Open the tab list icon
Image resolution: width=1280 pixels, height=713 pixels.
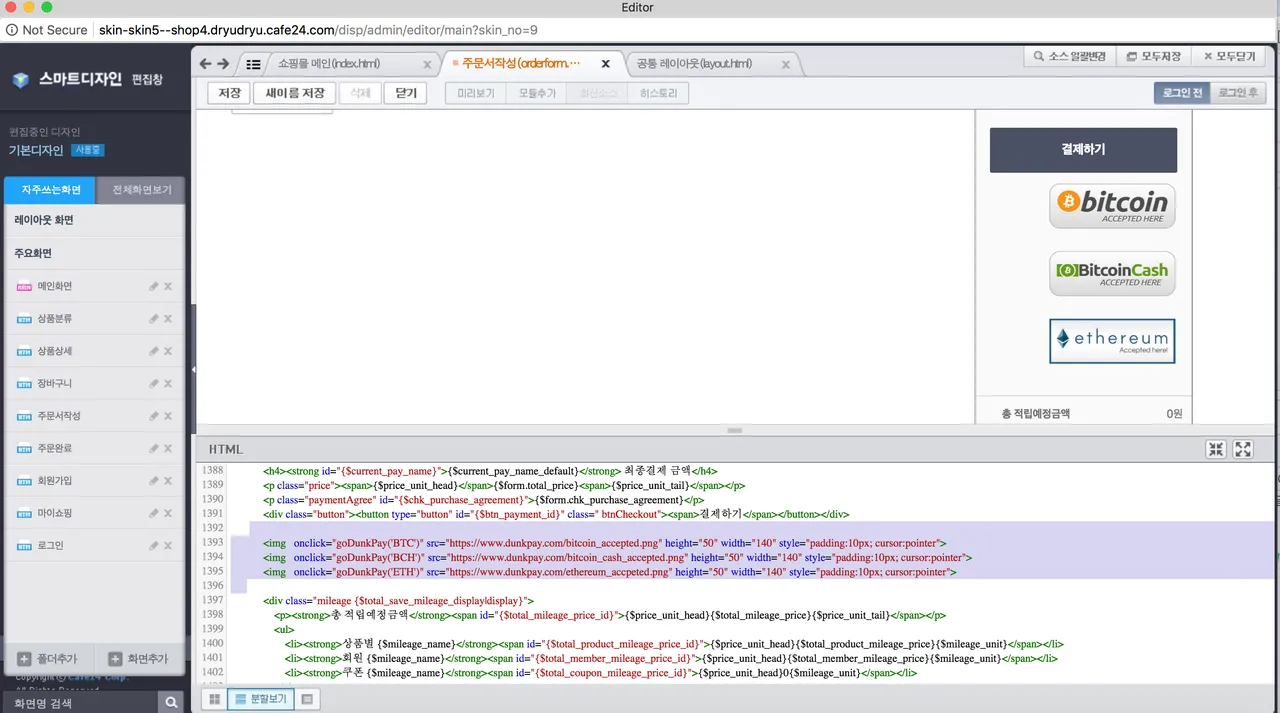click(x=253, y=63)
